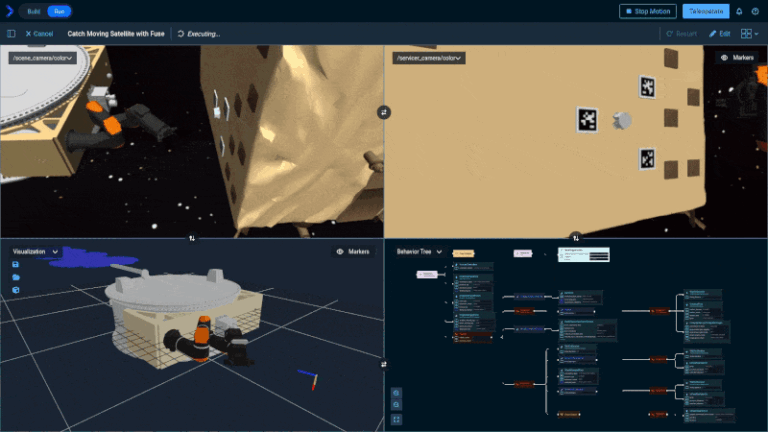Switch to Build mode
This screenshot has height=432, width=768.
click(x=35, y=11)
